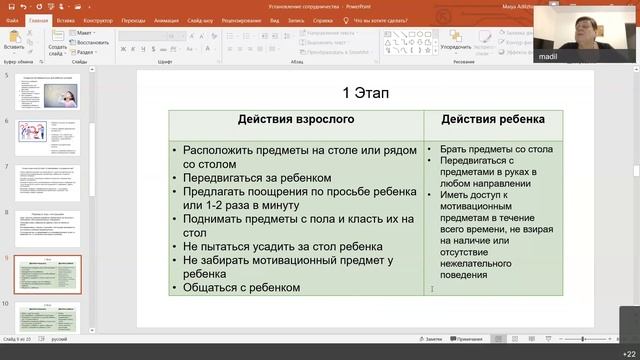This screenshot has width=640, height=360.
Task: Switch to slide sorter view icon
Action: (x=515, y=339)
